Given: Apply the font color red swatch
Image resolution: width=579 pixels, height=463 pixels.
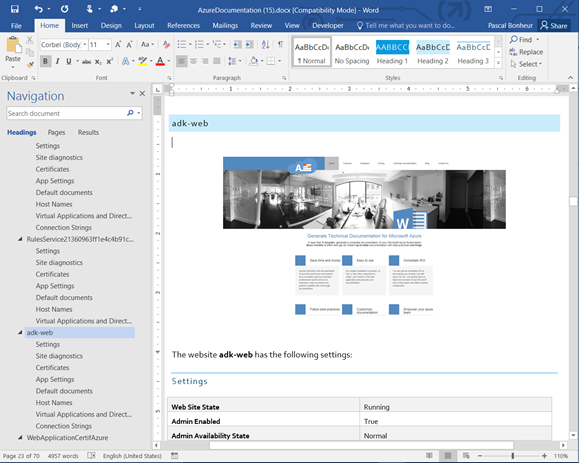Looking at the screenshot, I should [160, 61].
